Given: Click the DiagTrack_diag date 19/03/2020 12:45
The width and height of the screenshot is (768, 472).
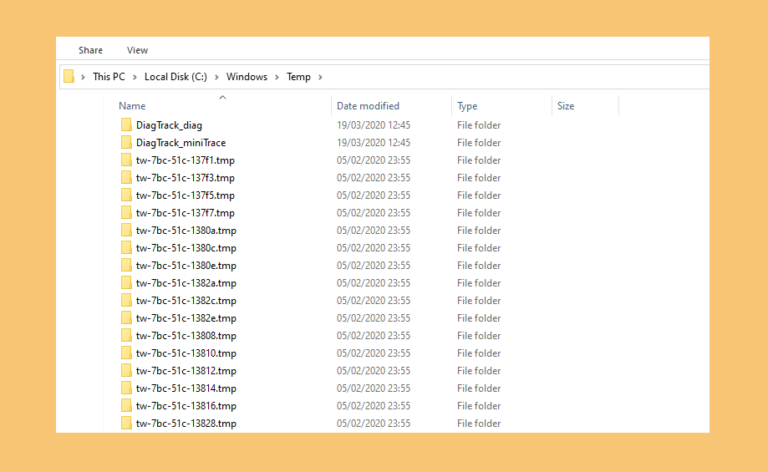Looking at the screenshot, I should point(373,125).
